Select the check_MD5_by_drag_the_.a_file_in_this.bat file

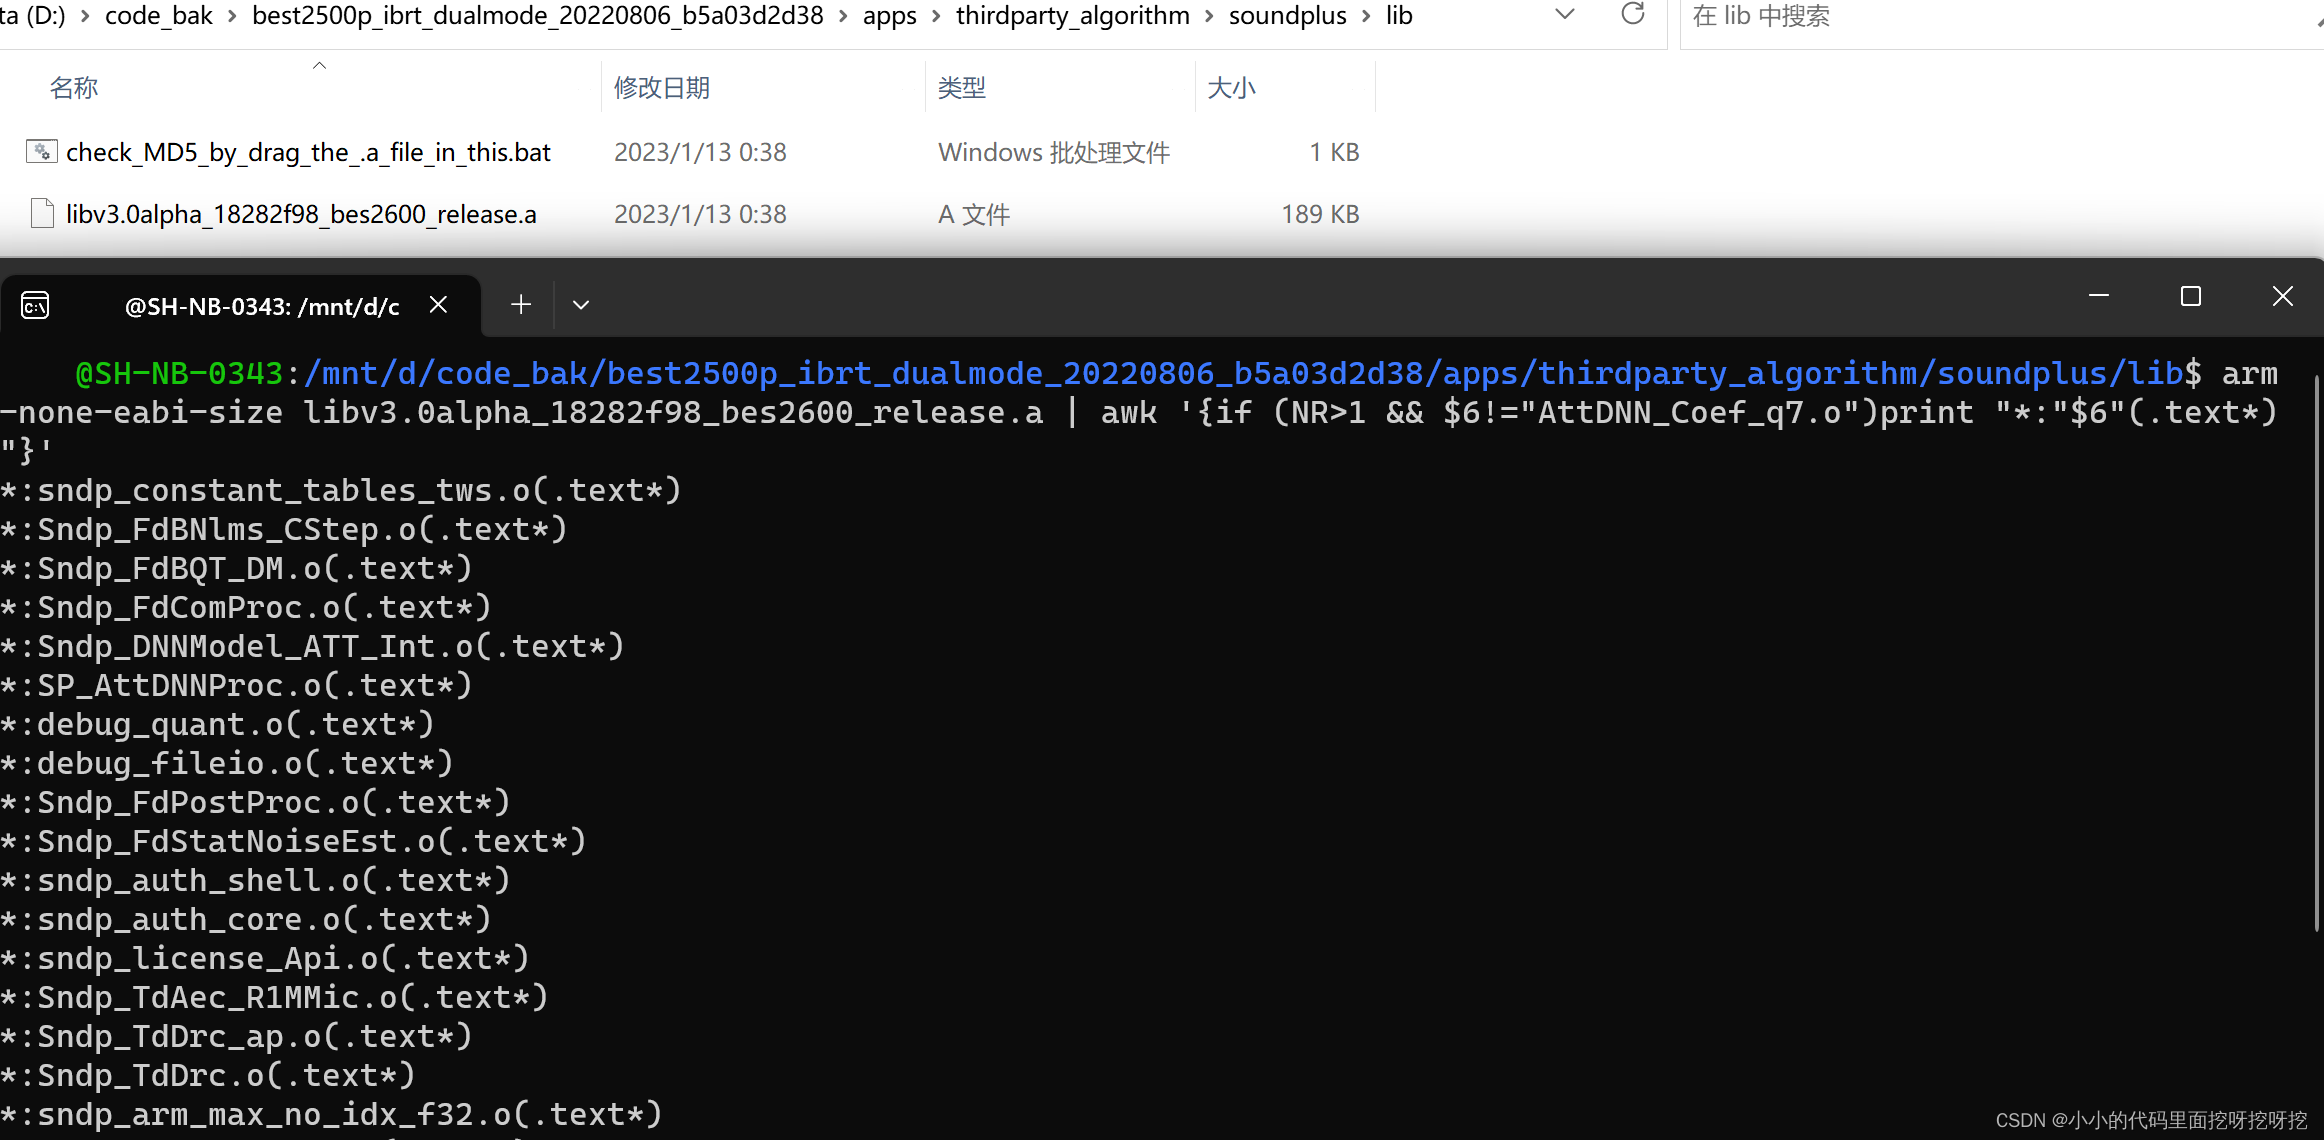(x=308, y=152)
